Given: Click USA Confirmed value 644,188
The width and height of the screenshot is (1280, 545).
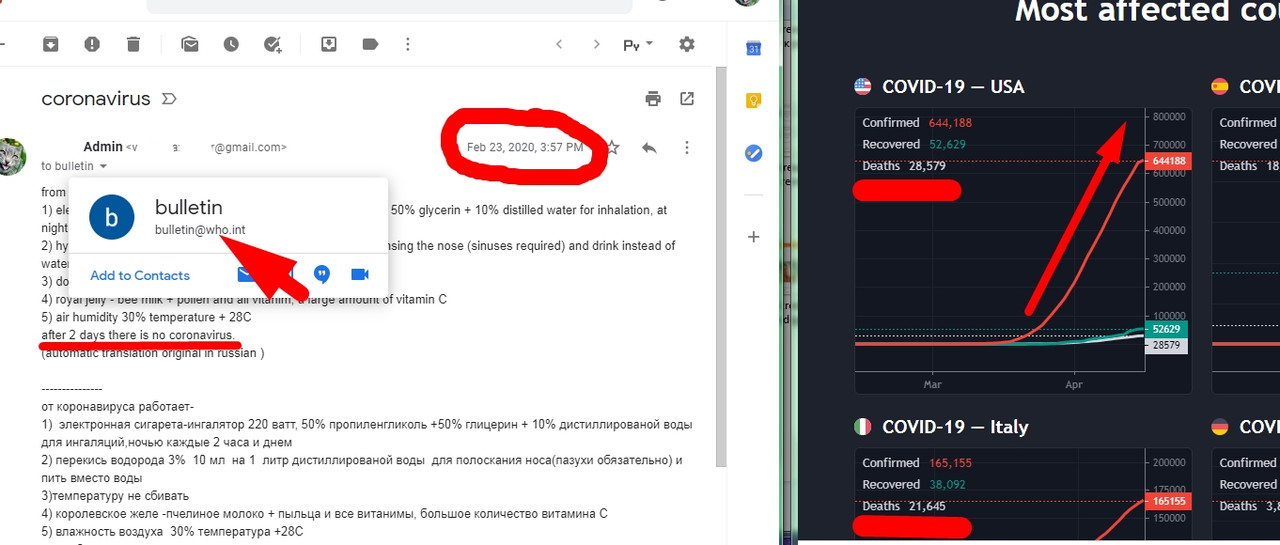Looking at the screenshot, I should pos(952,123).
